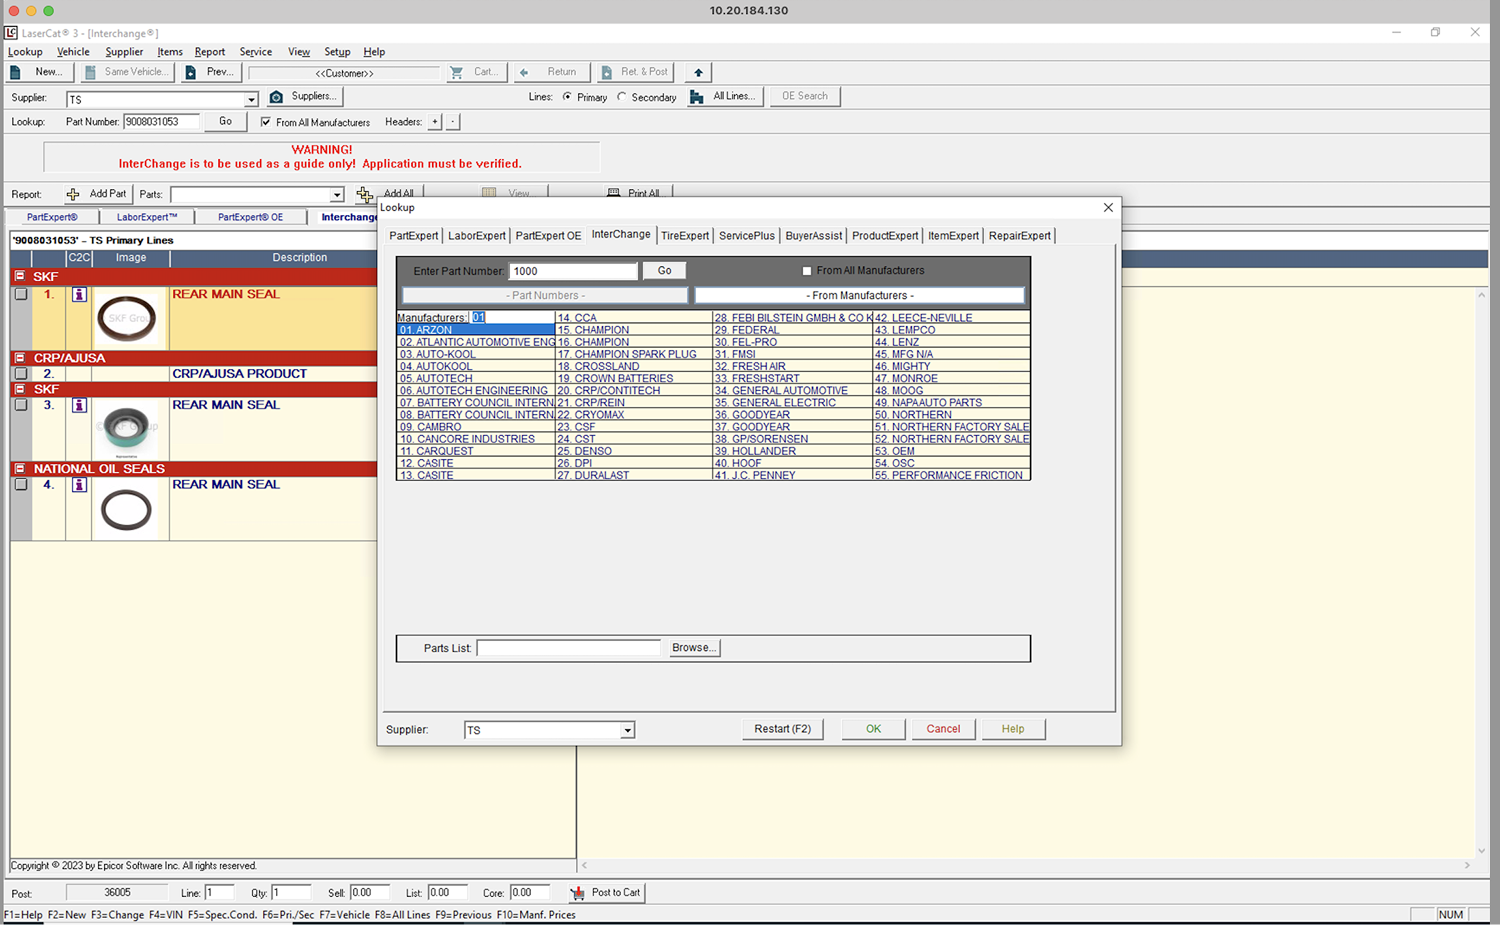Click the Prev... toolbar button

211,72
